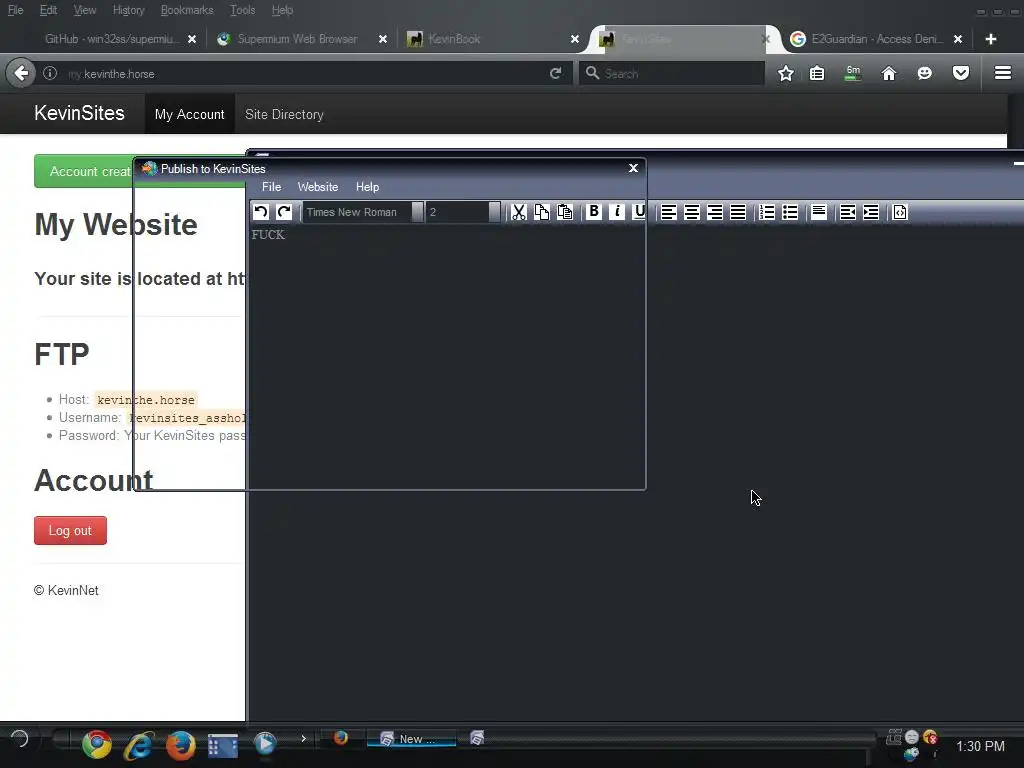Show bookmarks list icon in browser toolbar
1024x768 pixels.
[817, 74]
